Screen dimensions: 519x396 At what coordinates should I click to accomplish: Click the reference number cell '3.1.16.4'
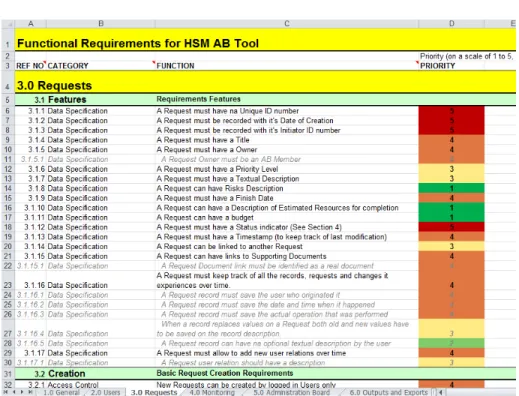point(31,329)
